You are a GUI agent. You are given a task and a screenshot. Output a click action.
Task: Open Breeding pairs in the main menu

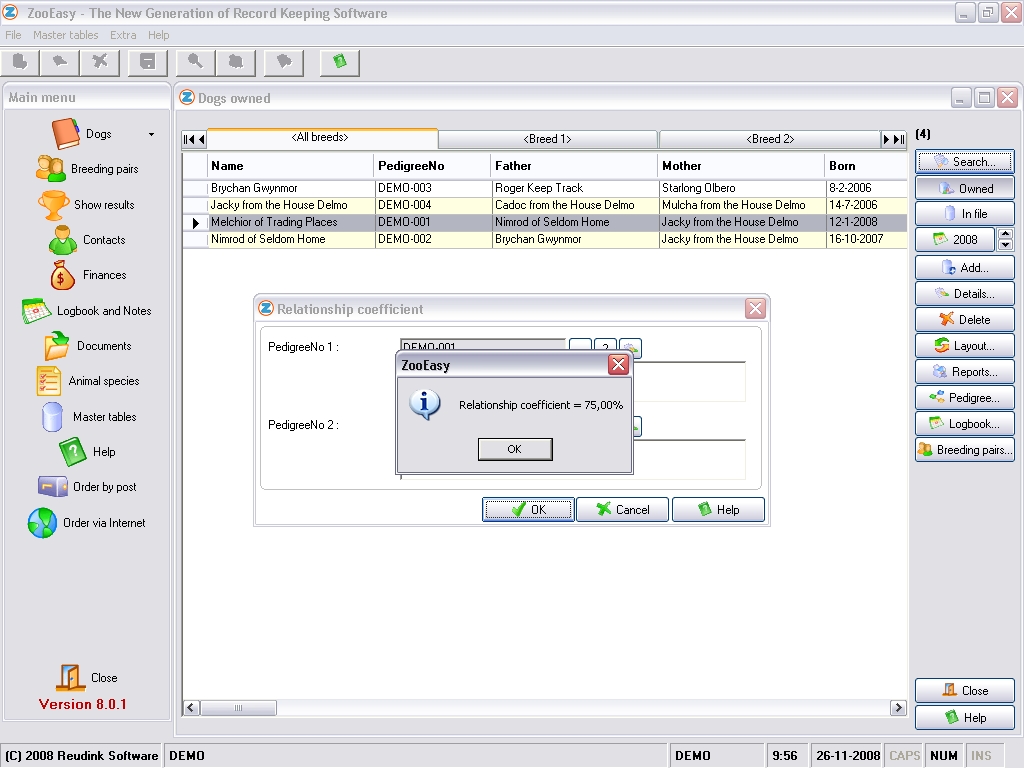(88, 169)
